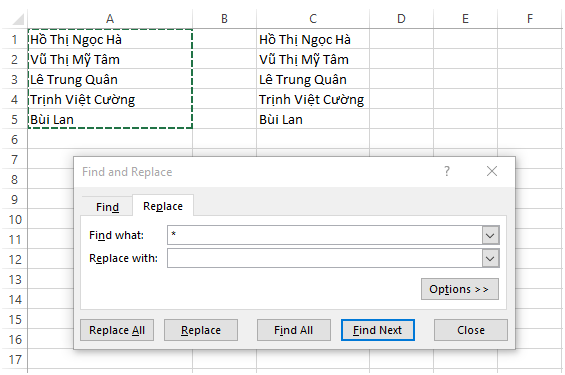Click cell C3 'Lê Trung Quân'

tap(313, 79)
